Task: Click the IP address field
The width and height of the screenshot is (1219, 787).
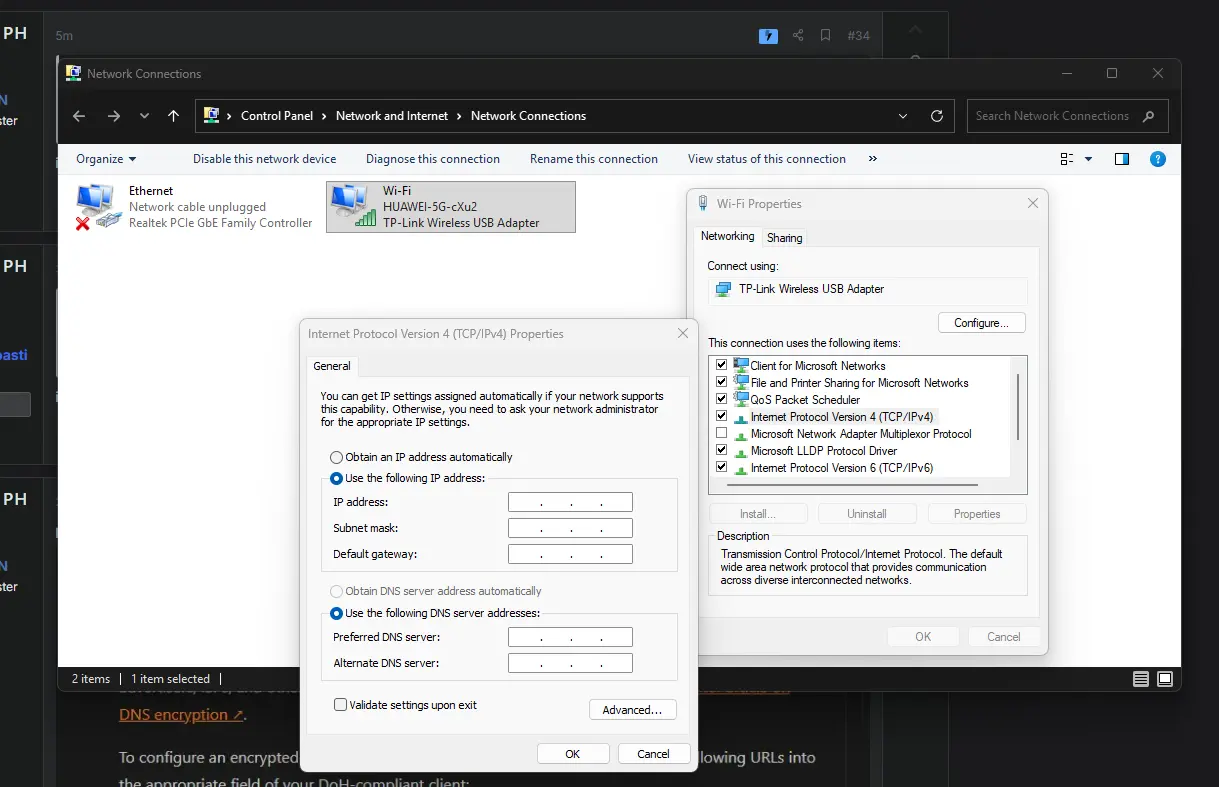Action: (x=570, y=502)
